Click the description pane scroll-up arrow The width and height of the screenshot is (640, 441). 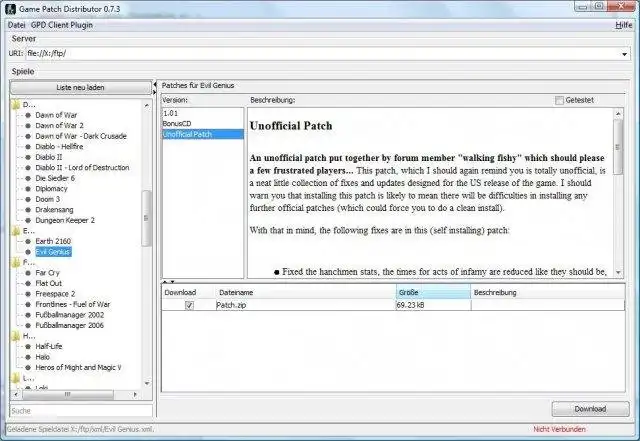pos(618,114)
